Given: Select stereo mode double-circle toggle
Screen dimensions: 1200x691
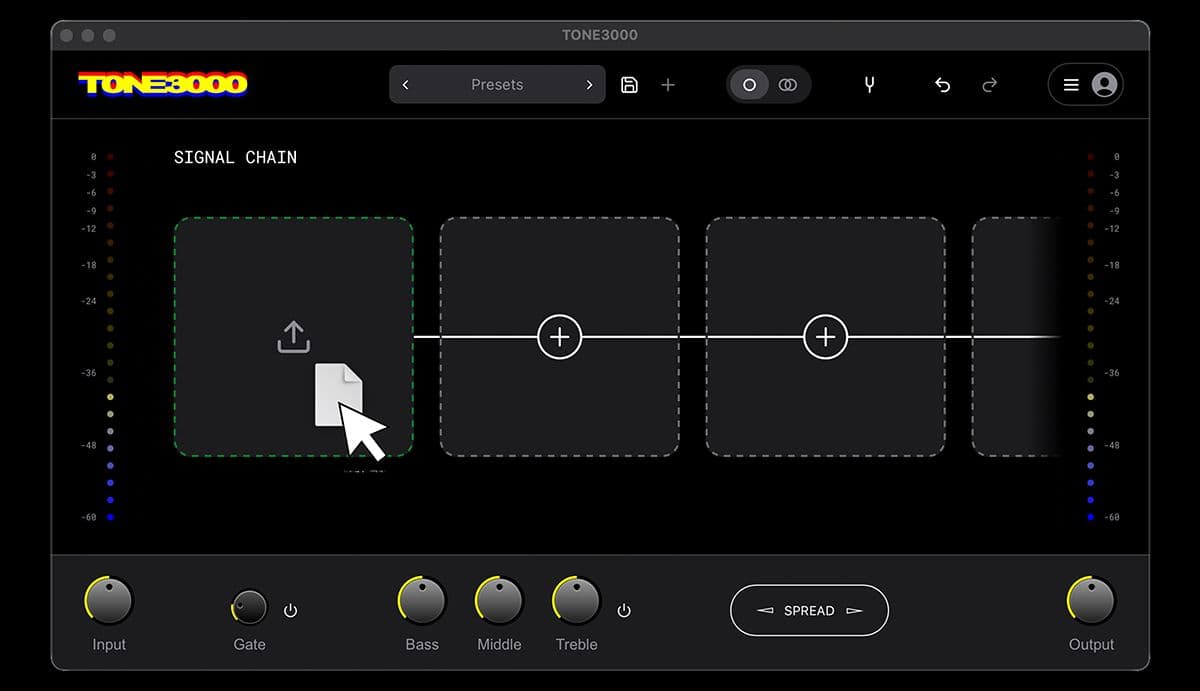Looking at the screenshot, I should [x=788, y=85].
